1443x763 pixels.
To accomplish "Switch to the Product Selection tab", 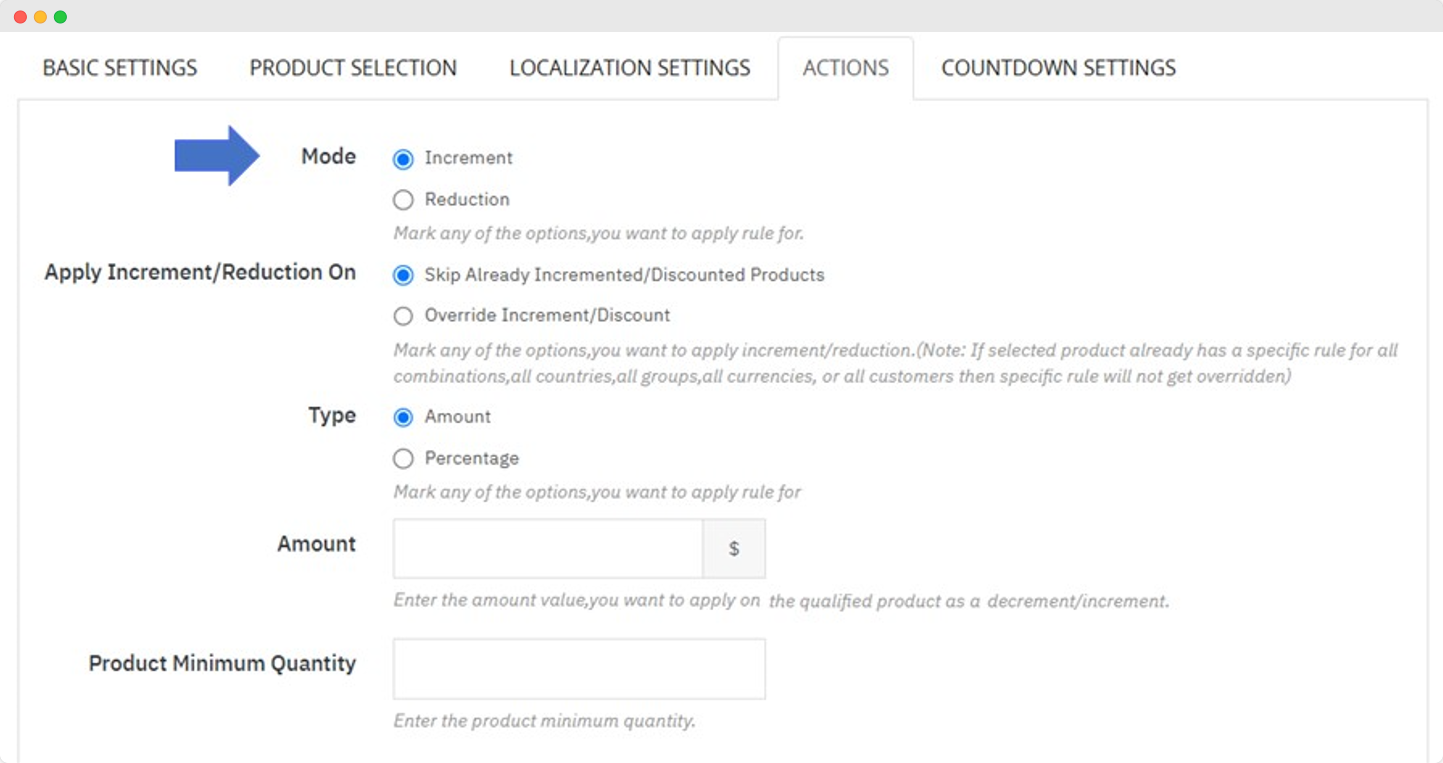I will coord(353,68).
